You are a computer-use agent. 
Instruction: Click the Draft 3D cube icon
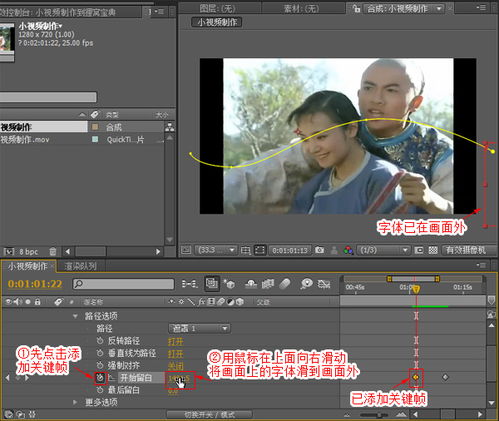click(229, 284)
